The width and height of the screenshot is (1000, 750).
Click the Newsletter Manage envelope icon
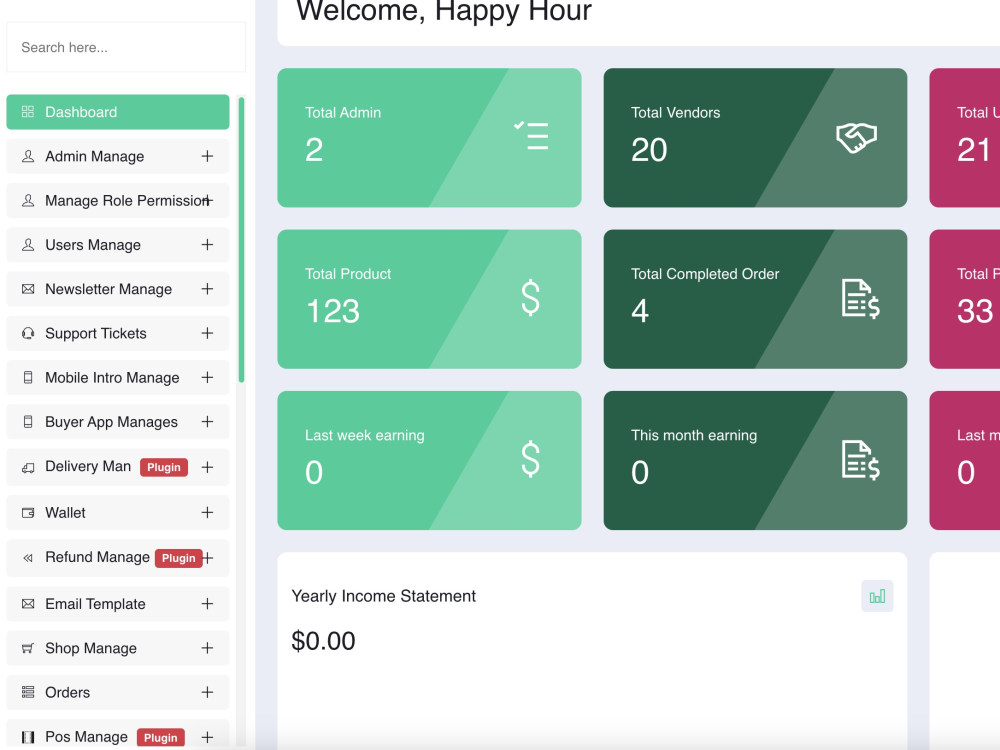tap(27, 289)
